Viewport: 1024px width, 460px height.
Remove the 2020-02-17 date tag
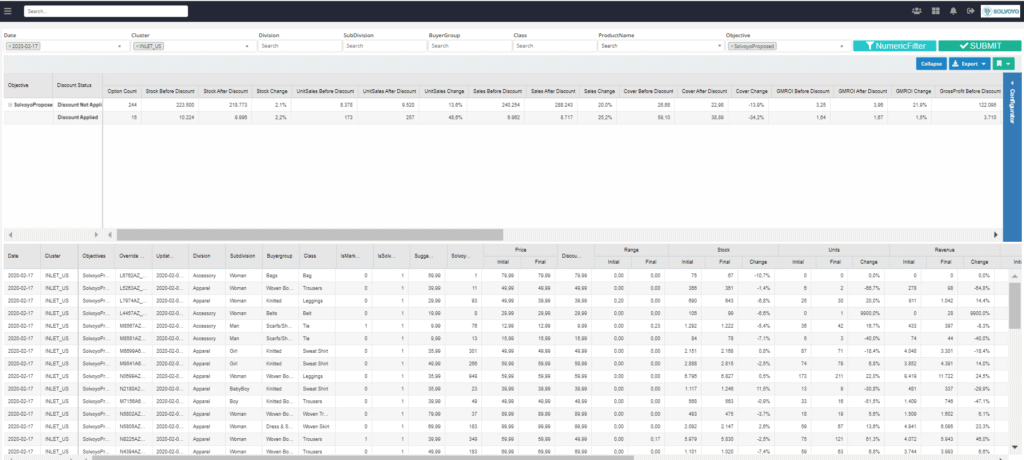[x=8, y=46]
